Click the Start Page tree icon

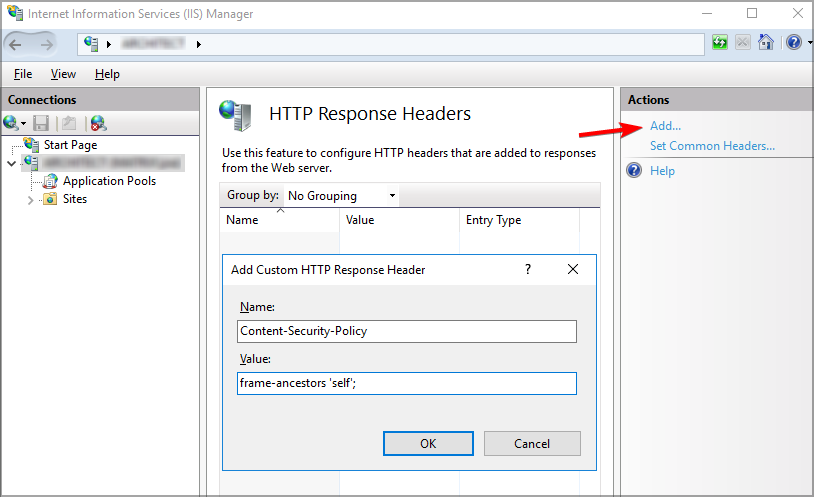pyautogui.click(x=31, y=144)
